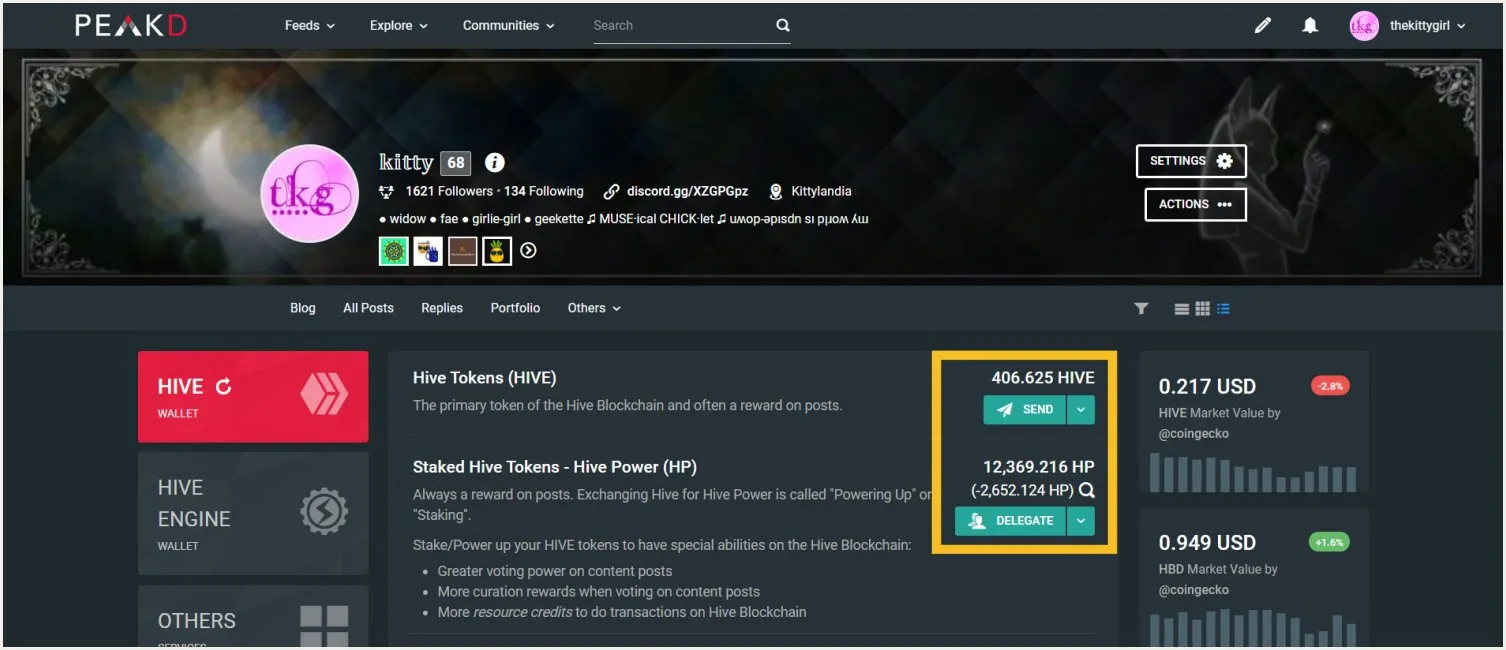Image resolution: width=1506 pixels, height=650 pixels.
Task: Click the Staked Hive Tokens - Hive Power heading
Action: (555, 467)
